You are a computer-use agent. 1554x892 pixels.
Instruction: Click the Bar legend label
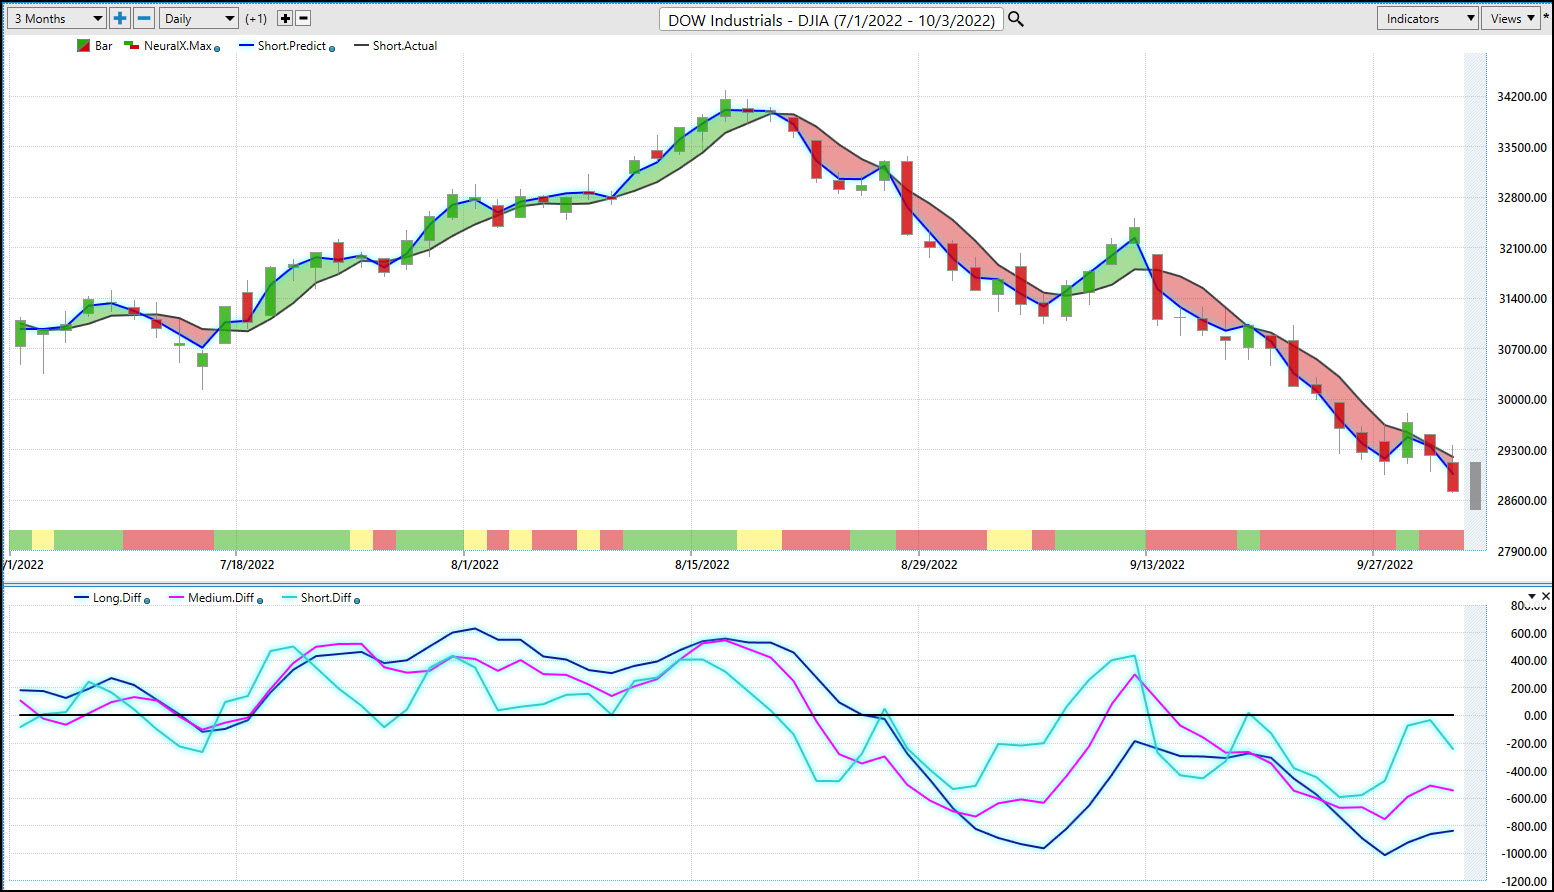104,46
